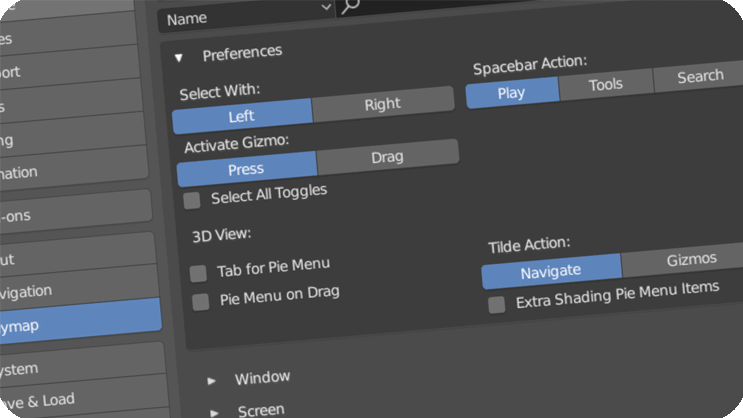
Task: Set Select With to Left
Action: [x=242, y=116]
